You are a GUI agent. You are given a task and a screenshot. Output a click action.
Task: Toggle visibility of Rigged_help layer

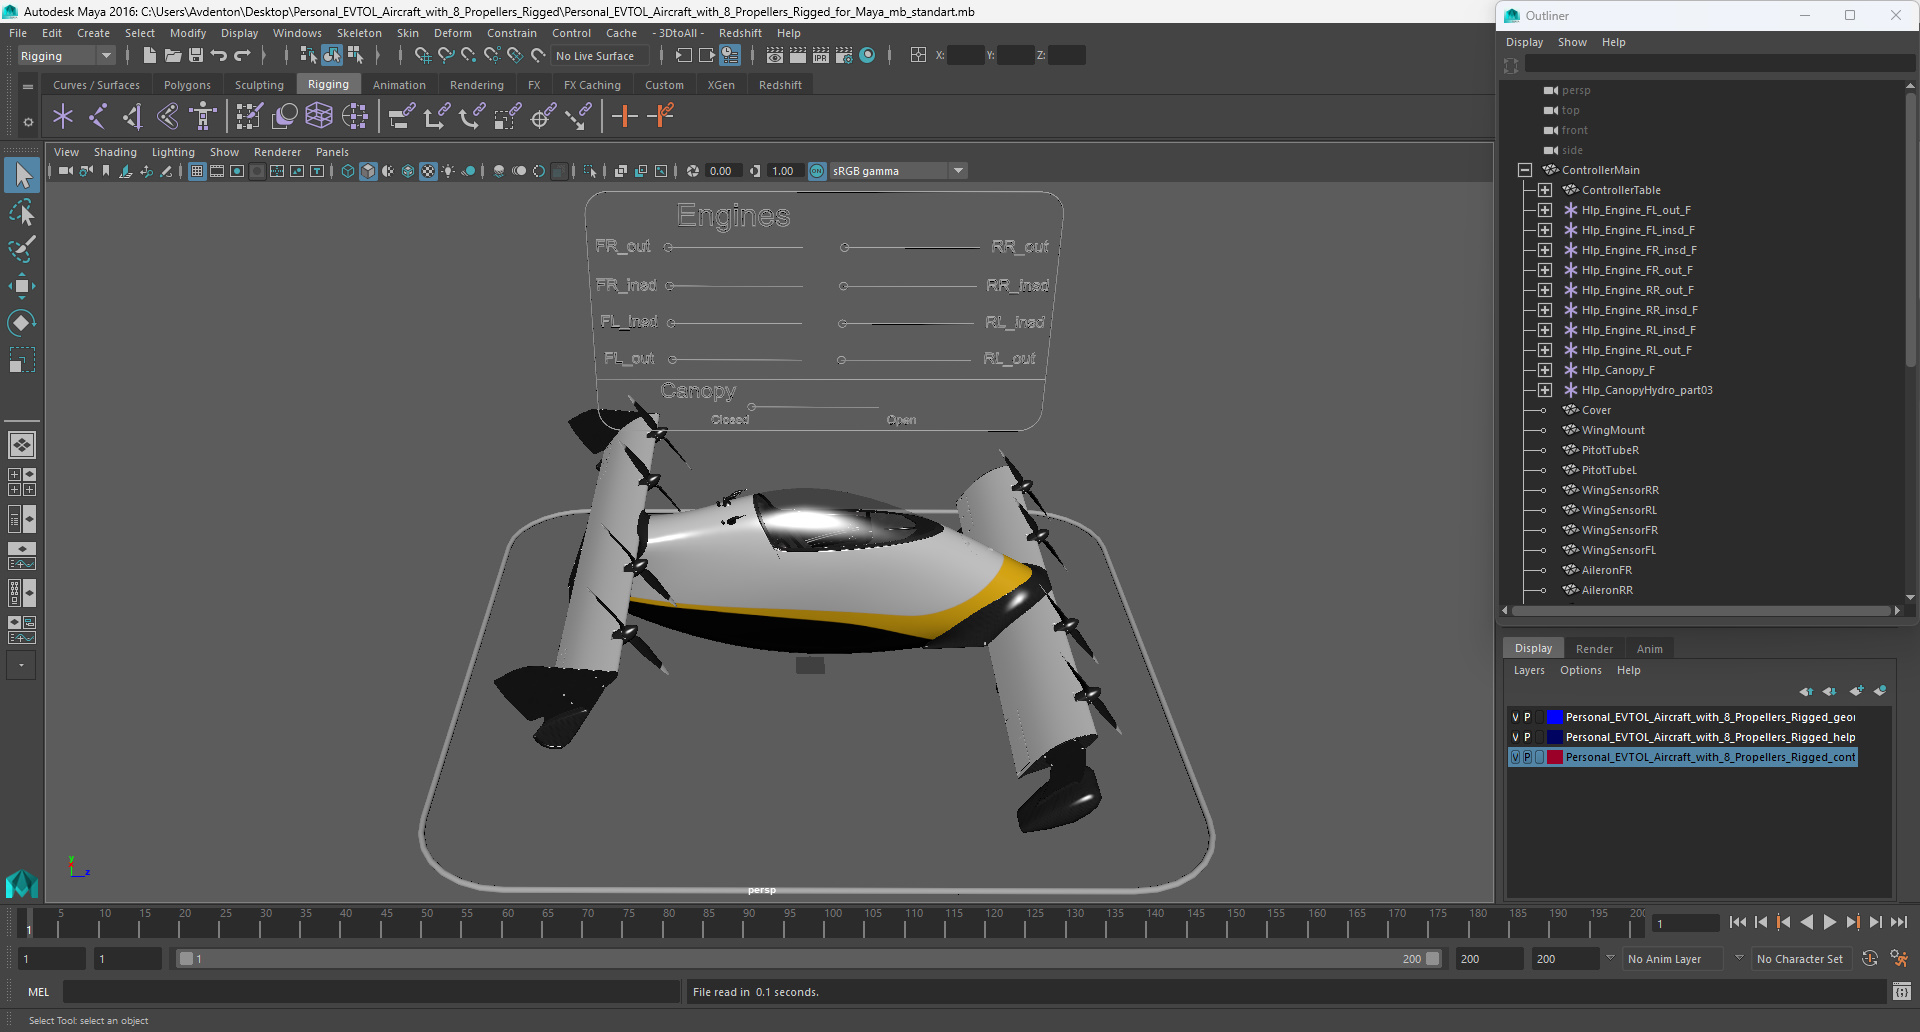[x=1515, y=737]
